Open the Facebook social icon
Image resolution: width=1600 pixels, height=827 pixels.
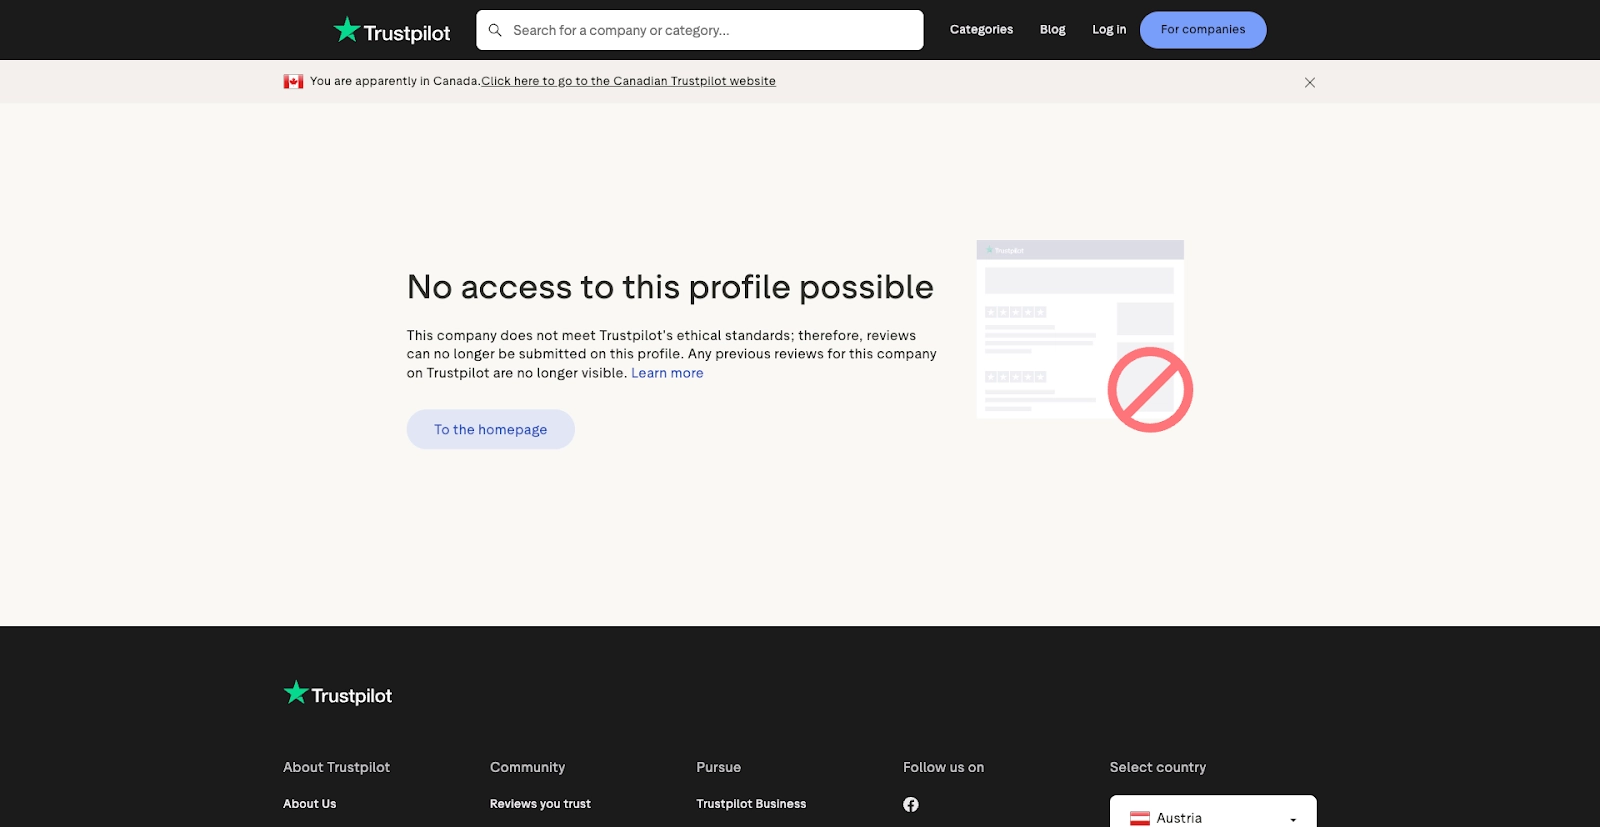911,805
